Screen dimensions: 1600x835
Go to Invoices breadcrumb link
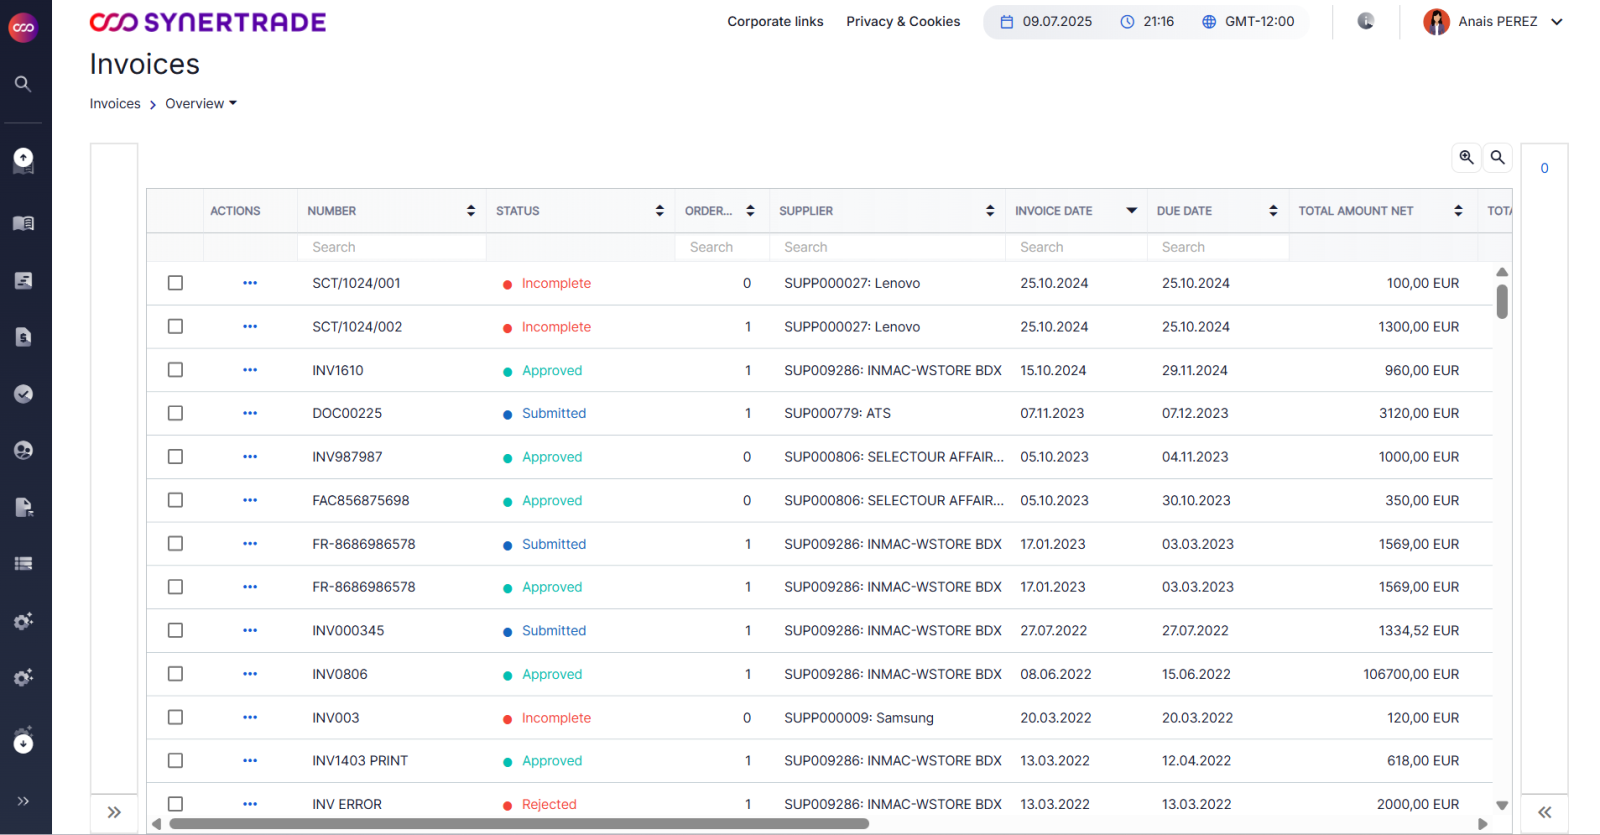coord(115,103)
